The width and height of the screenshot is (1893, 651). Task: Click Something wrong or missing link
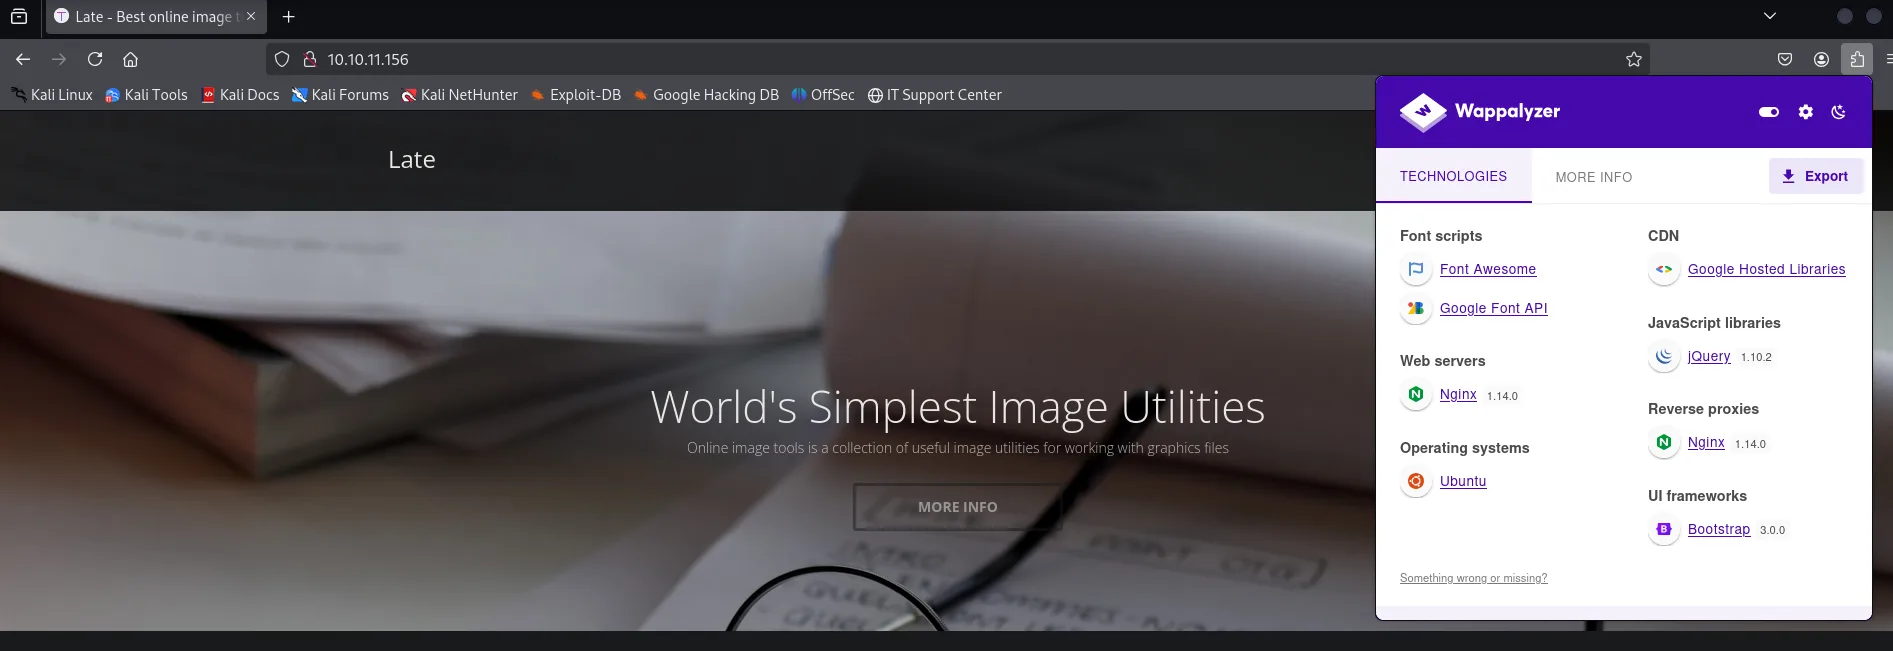(x=1473, y=578)
